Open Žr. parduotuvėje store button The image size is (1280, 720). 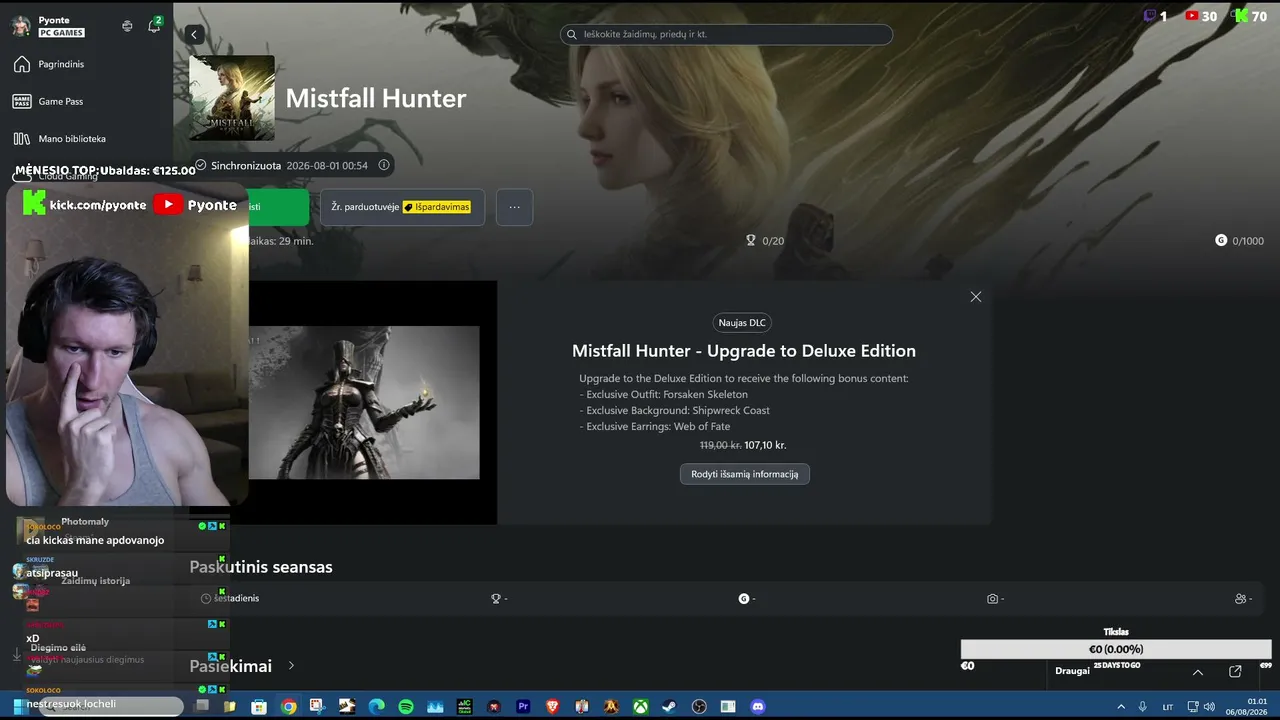(402, 207)
